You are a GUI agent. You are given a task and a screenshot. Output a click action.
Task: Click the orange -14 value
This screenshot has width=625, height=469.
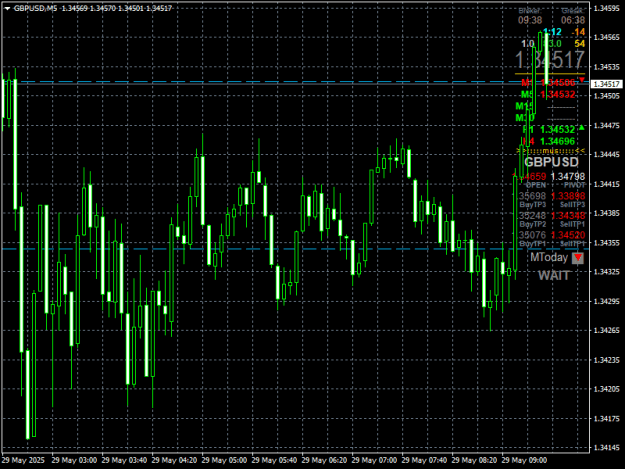tap(578, 32)
